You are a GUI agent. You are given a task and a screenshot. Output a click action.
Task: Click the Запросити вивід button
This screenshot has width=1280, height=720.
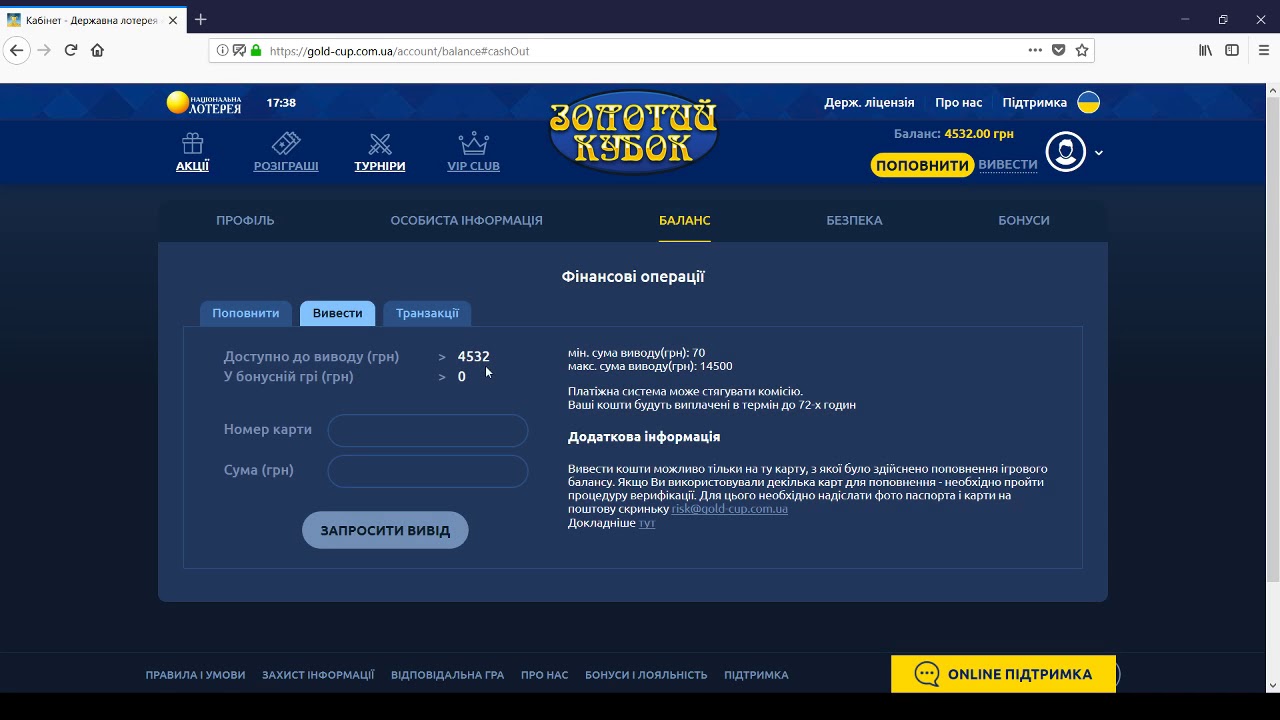pyautogui.click(x=385, y=530)
